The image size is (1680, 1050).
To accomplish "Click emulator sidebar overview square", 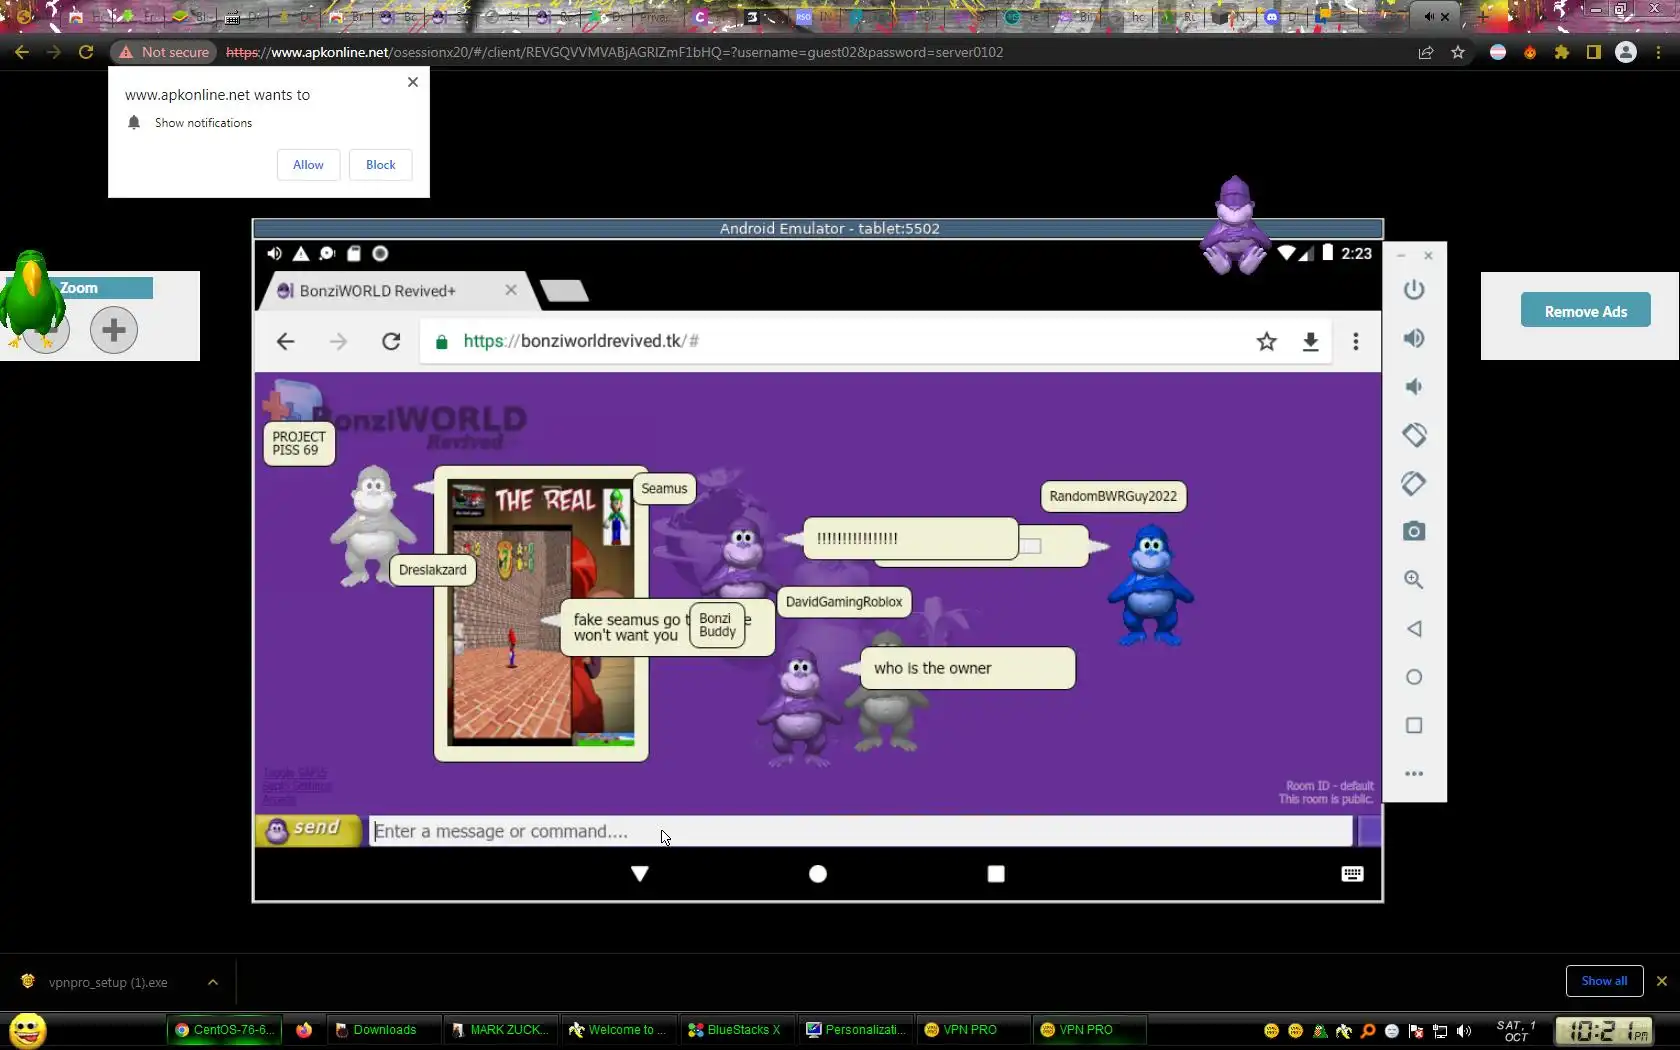I will tap(1413, 725).
